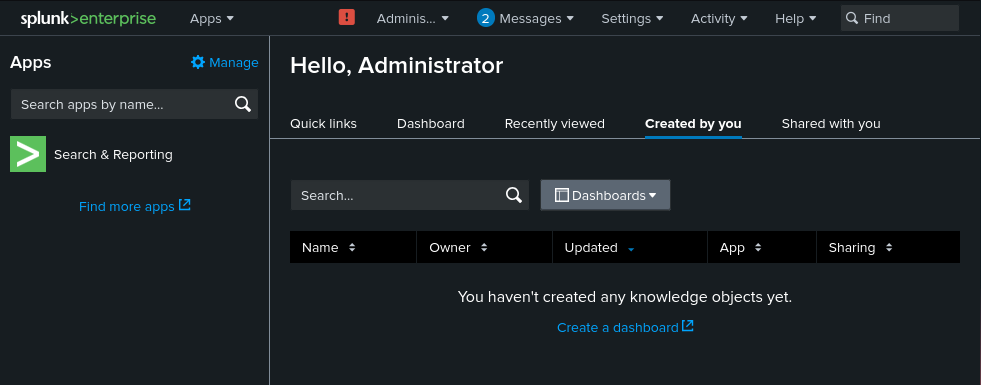Open the Messages dropdown
This screenshot has height=385, width=981.
coord(536,19)
